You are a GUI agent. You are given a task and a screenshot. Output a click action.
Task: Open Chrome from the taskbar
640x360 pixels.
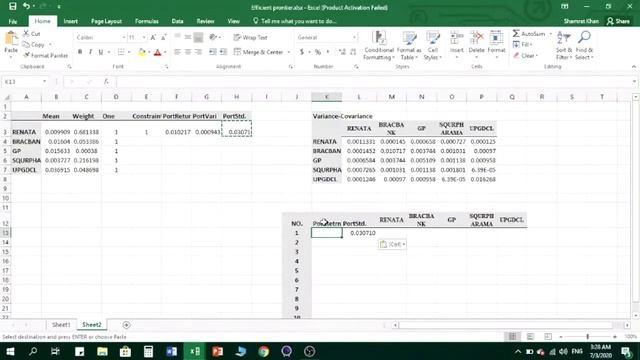click(x=264, y=351)
